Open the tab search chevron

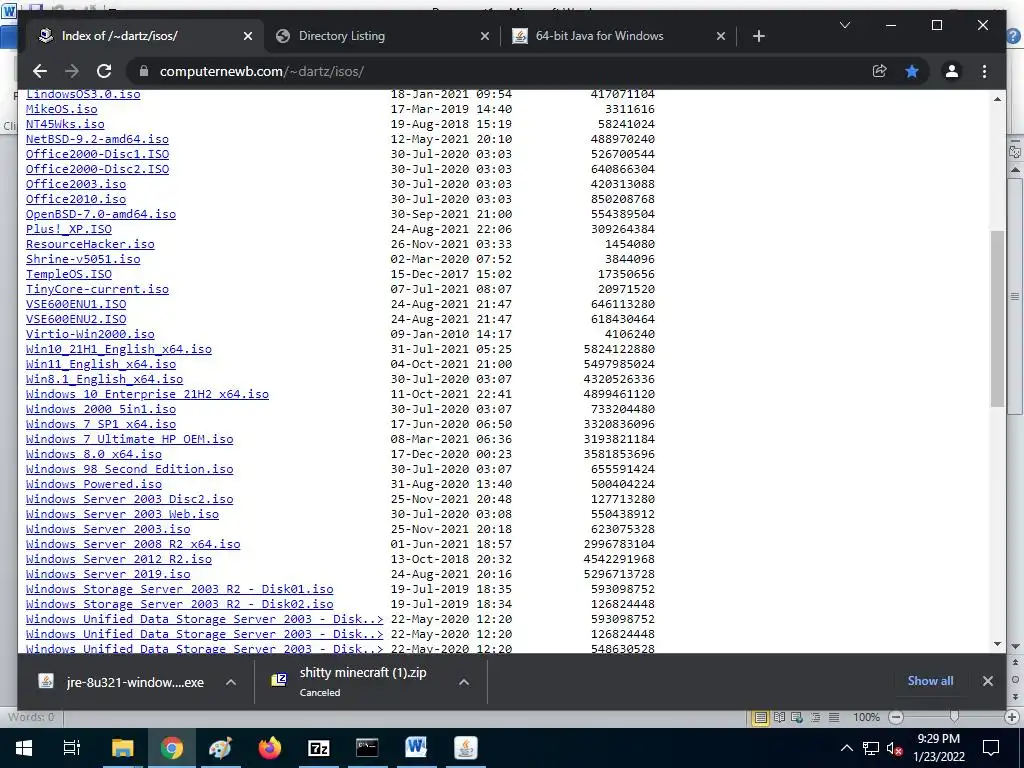tap(844, 25)
